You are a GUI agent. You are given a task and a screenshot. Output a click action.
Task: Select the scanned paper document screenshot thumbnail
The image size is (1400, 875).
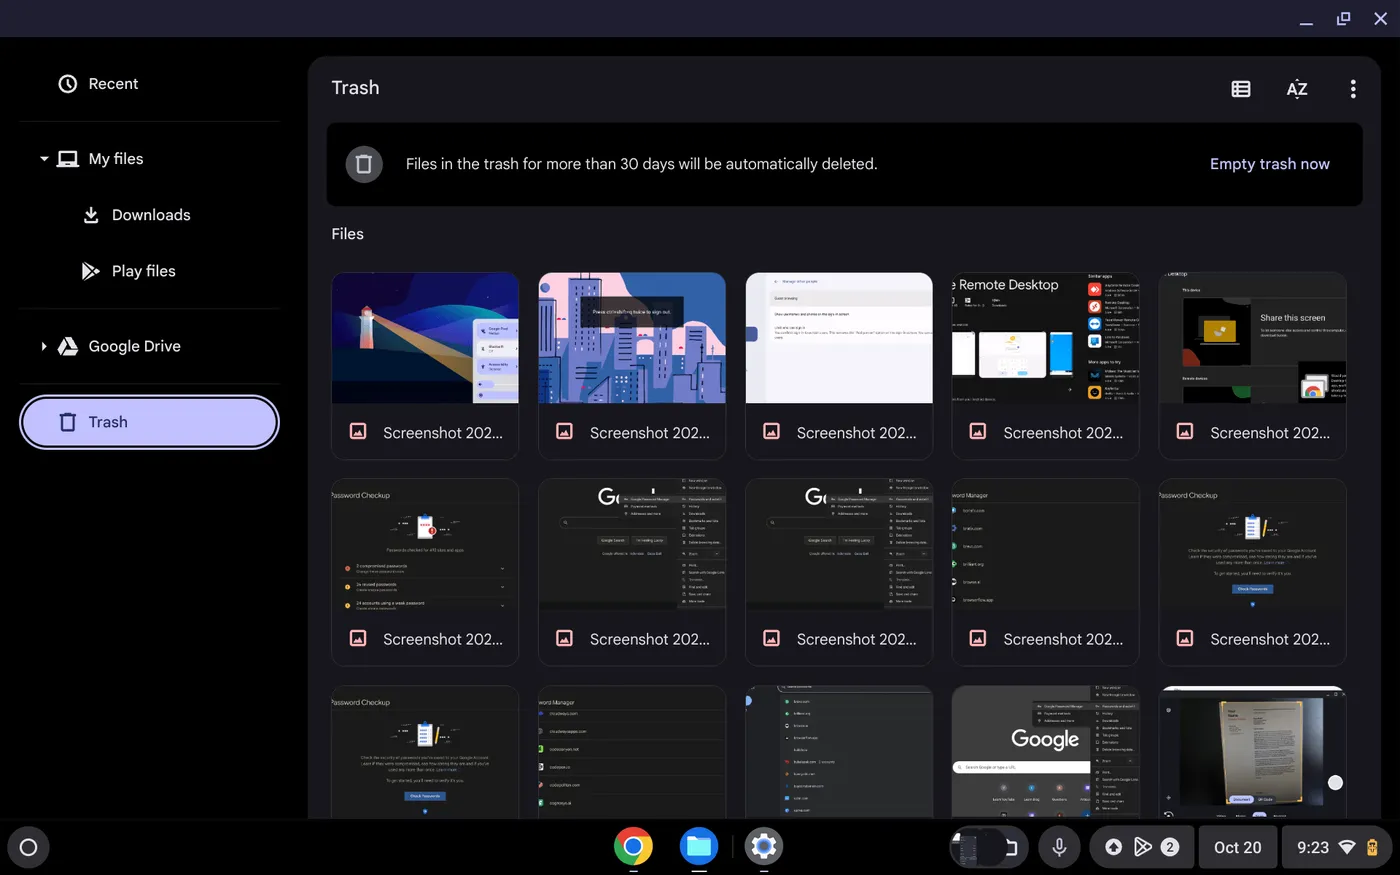1253,752
